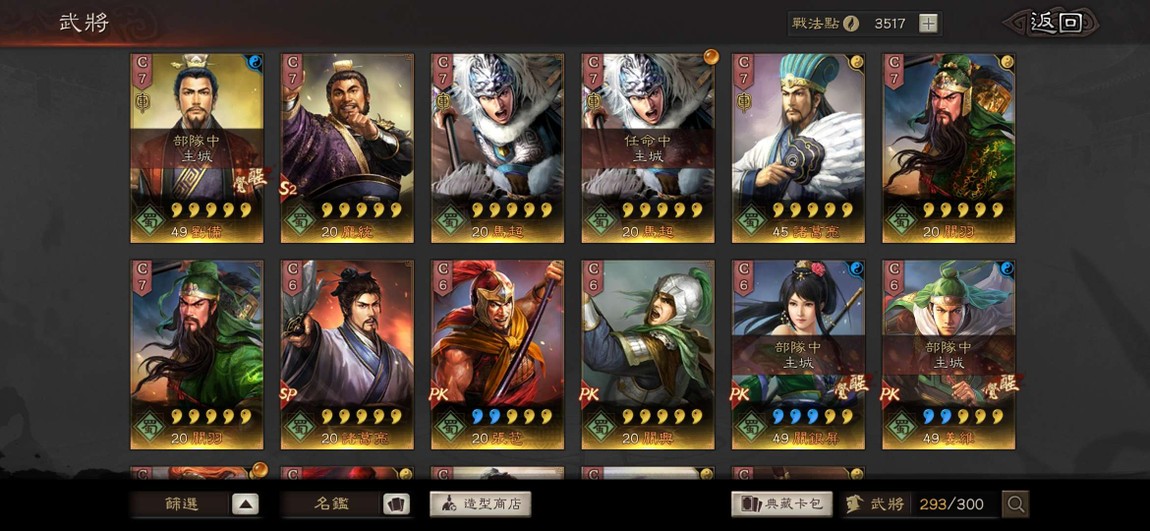Select the 諸葛亮 level 45 card
This screenshot has height=531, width=1150.
coord(798,148)
